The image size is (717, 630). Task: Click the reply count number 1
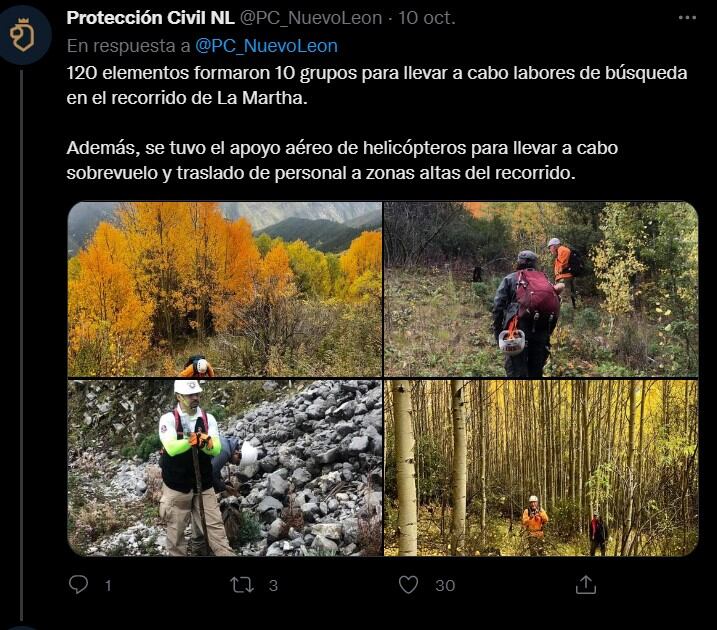pyautogui.click(x=108, y=585)
